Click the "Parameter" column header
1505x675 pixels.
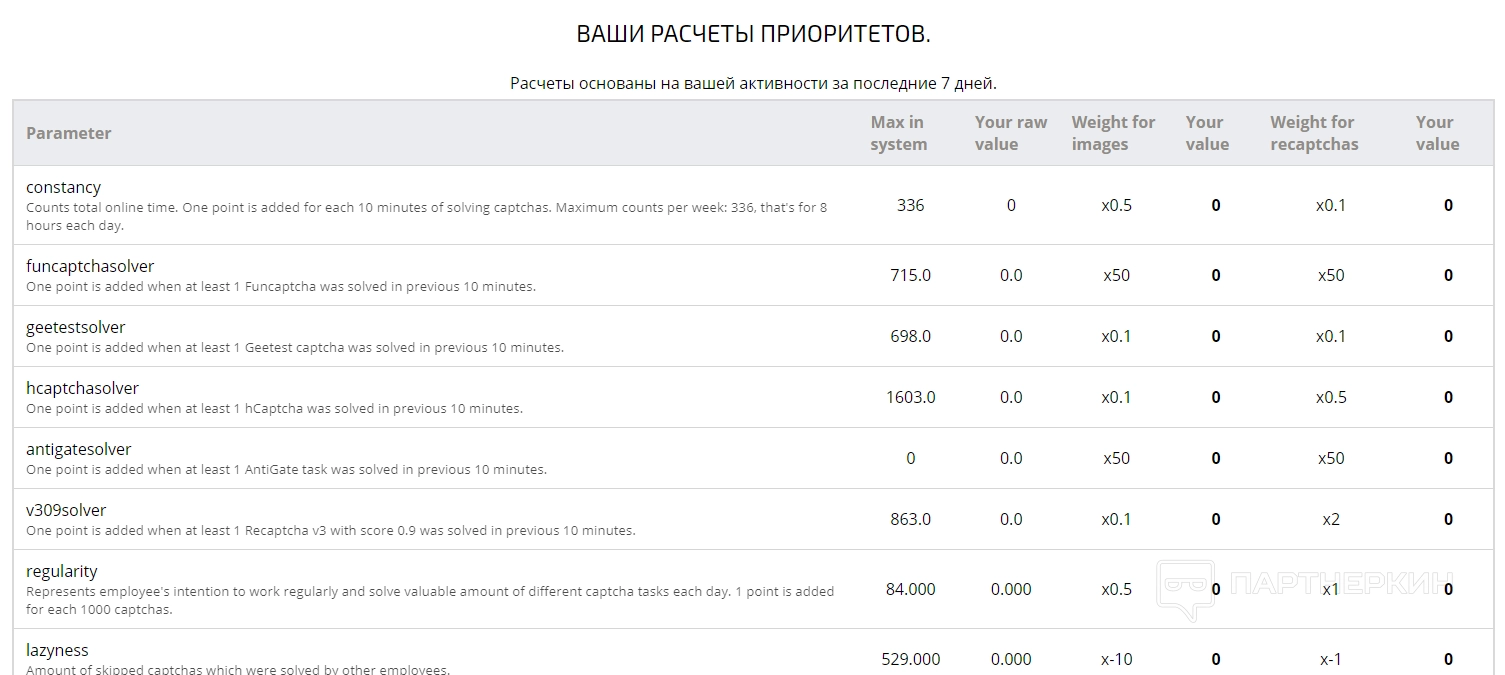coord(68,133)
